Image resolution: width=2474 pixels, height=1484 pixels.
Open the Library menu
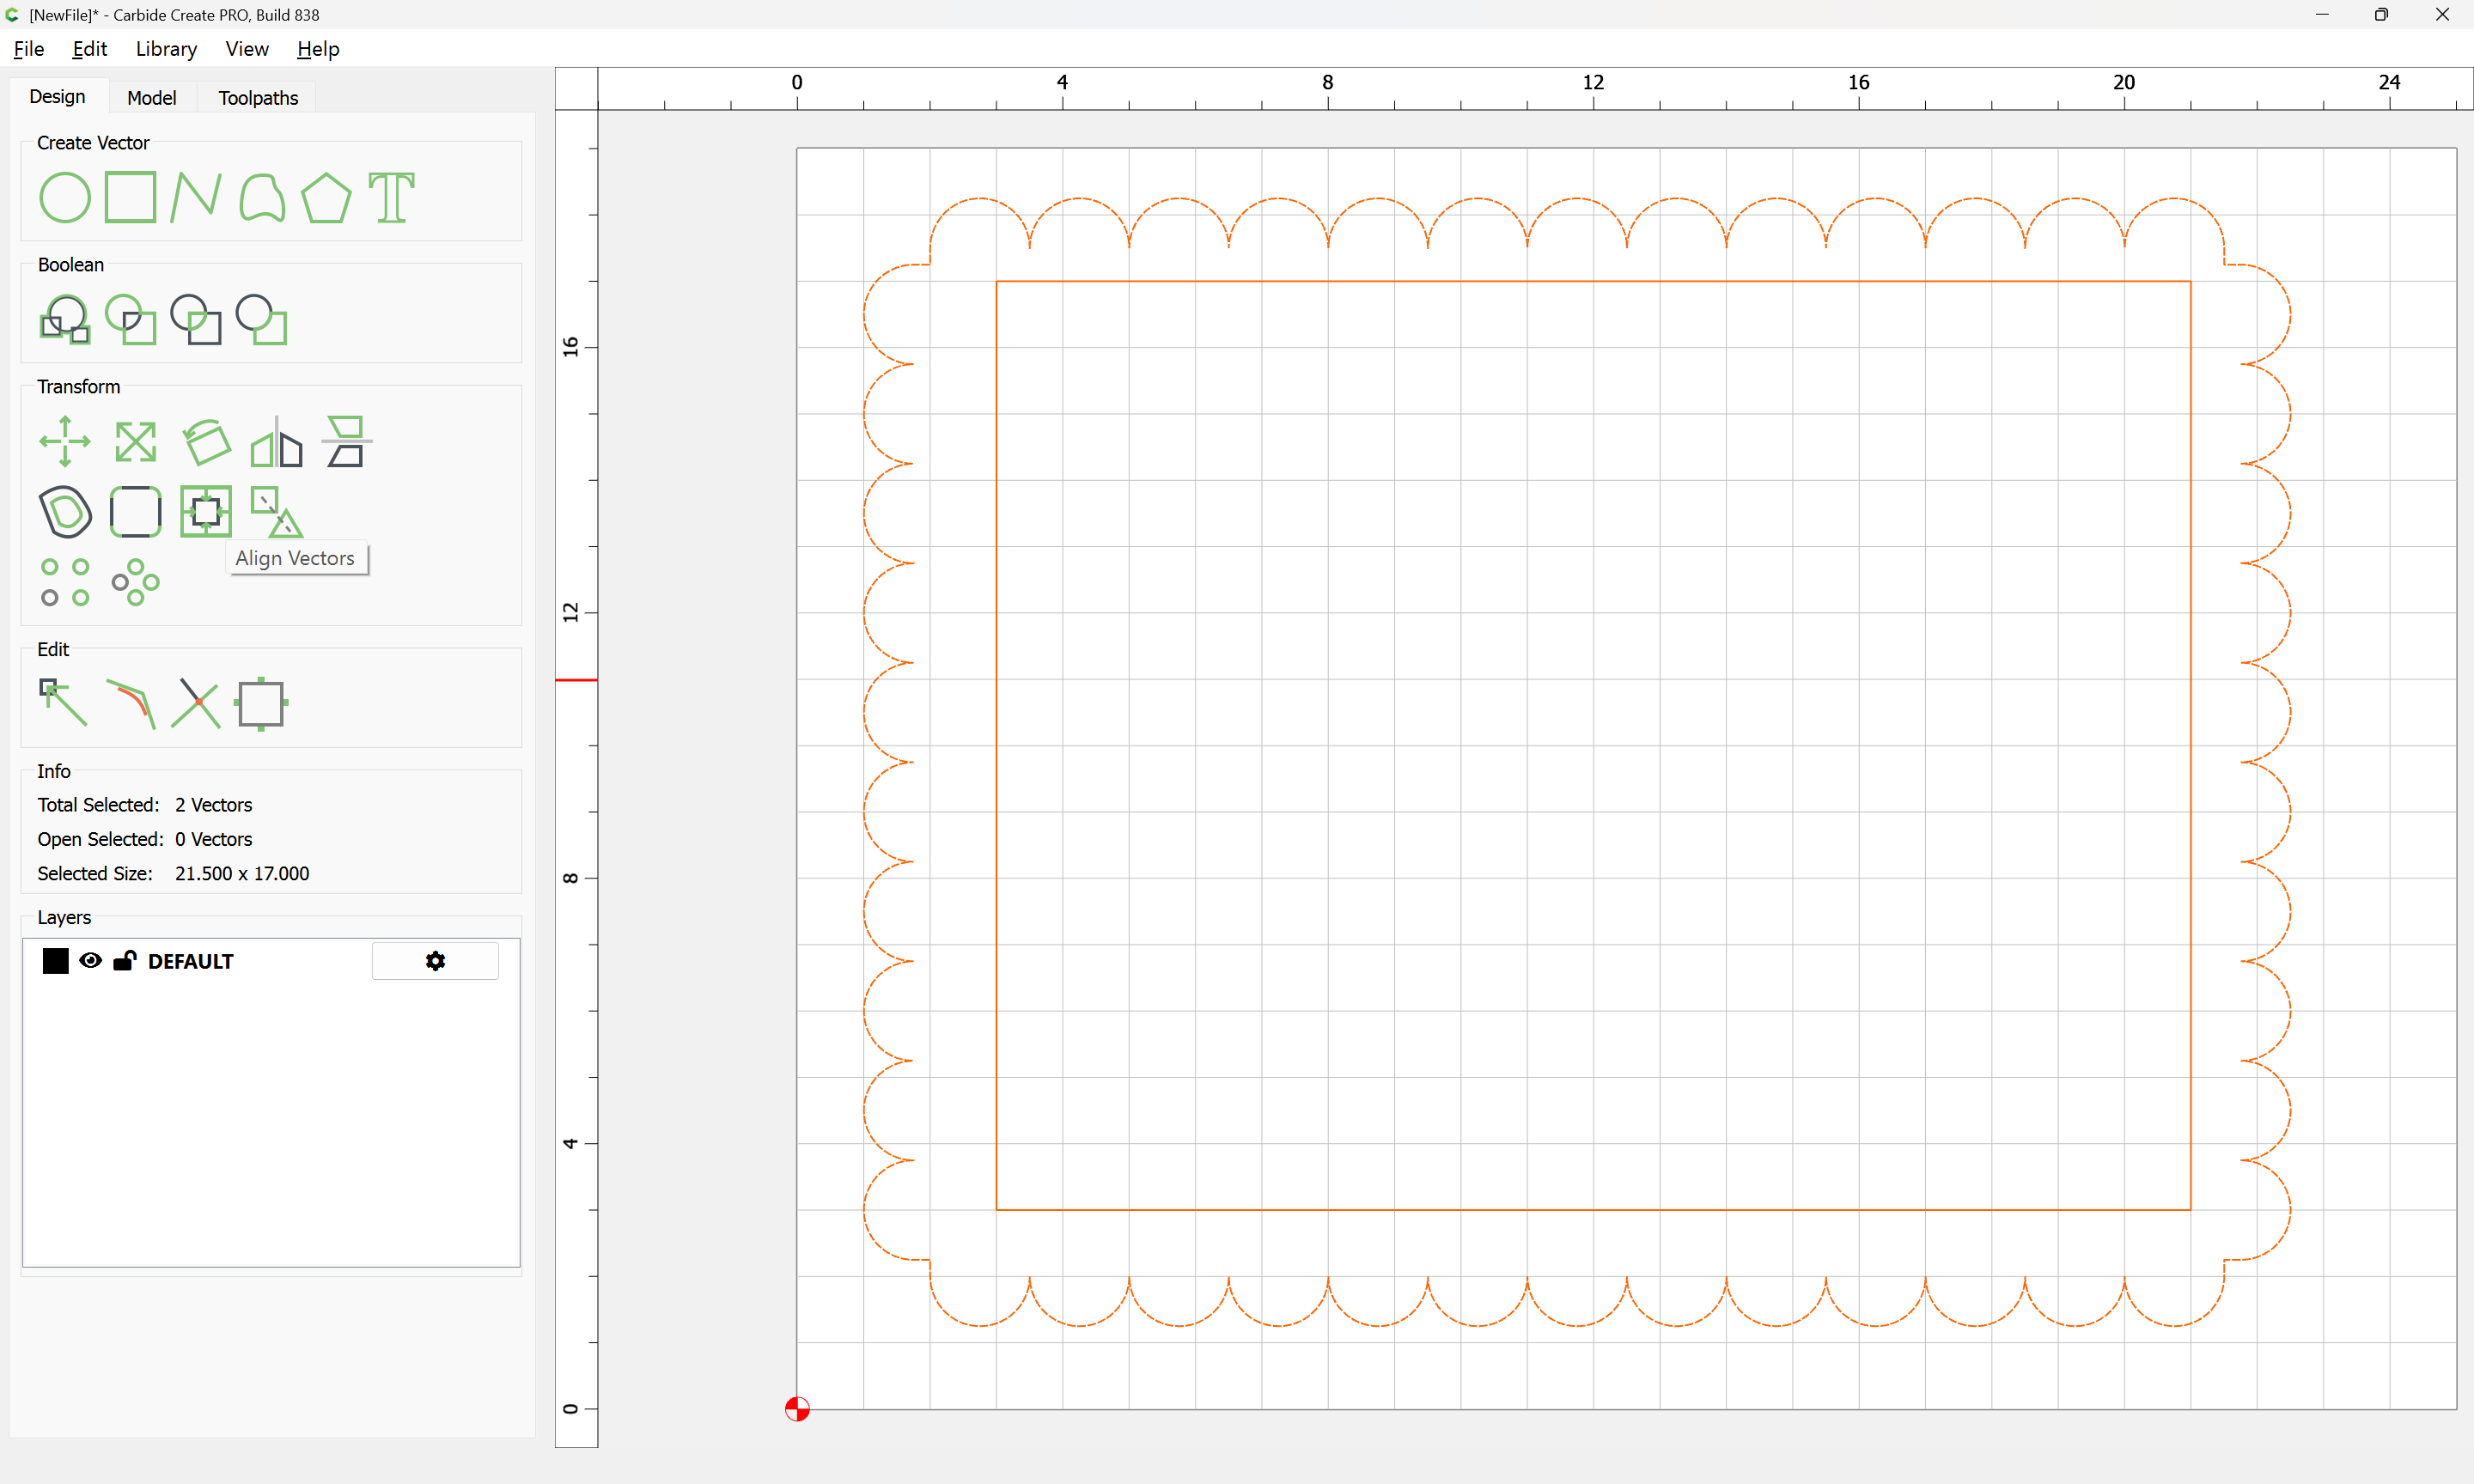(166, 49)
